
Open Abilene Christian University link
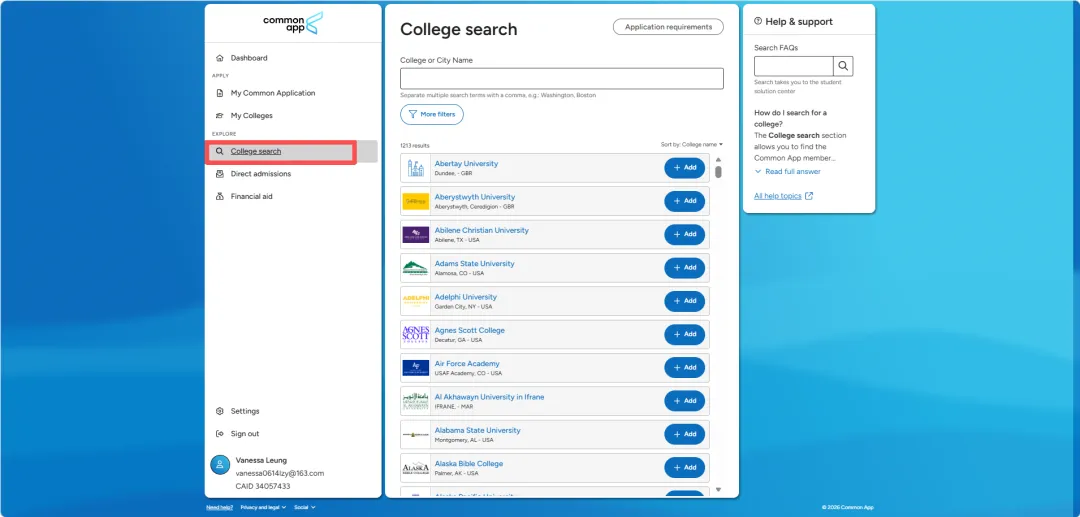481,230
